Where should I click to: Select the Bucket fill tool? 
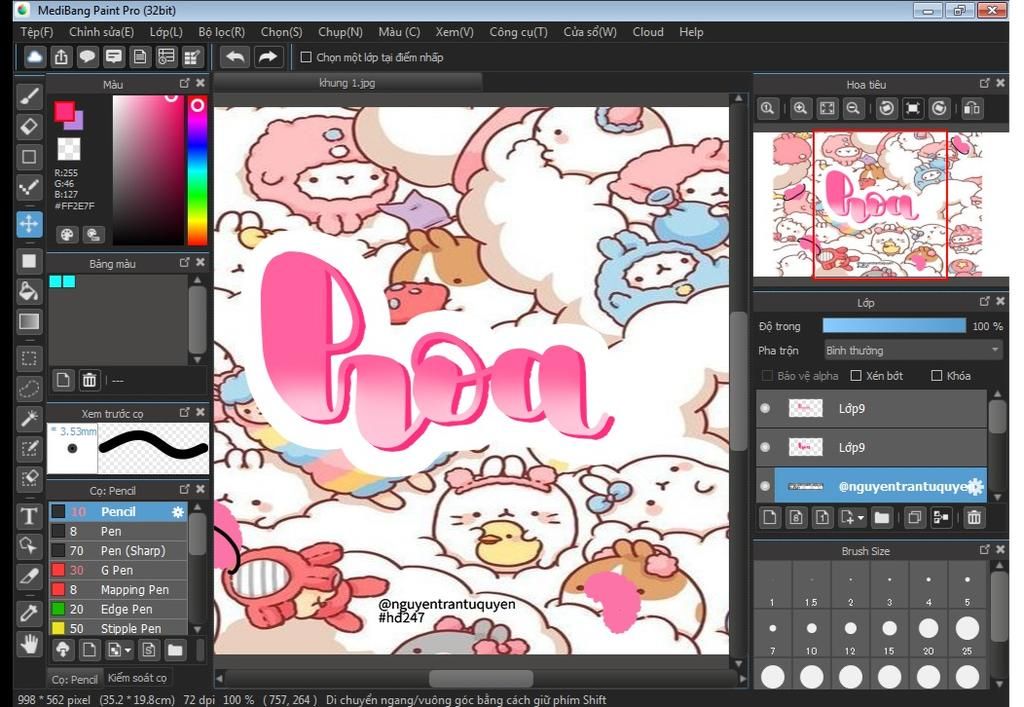pos(29,291)
